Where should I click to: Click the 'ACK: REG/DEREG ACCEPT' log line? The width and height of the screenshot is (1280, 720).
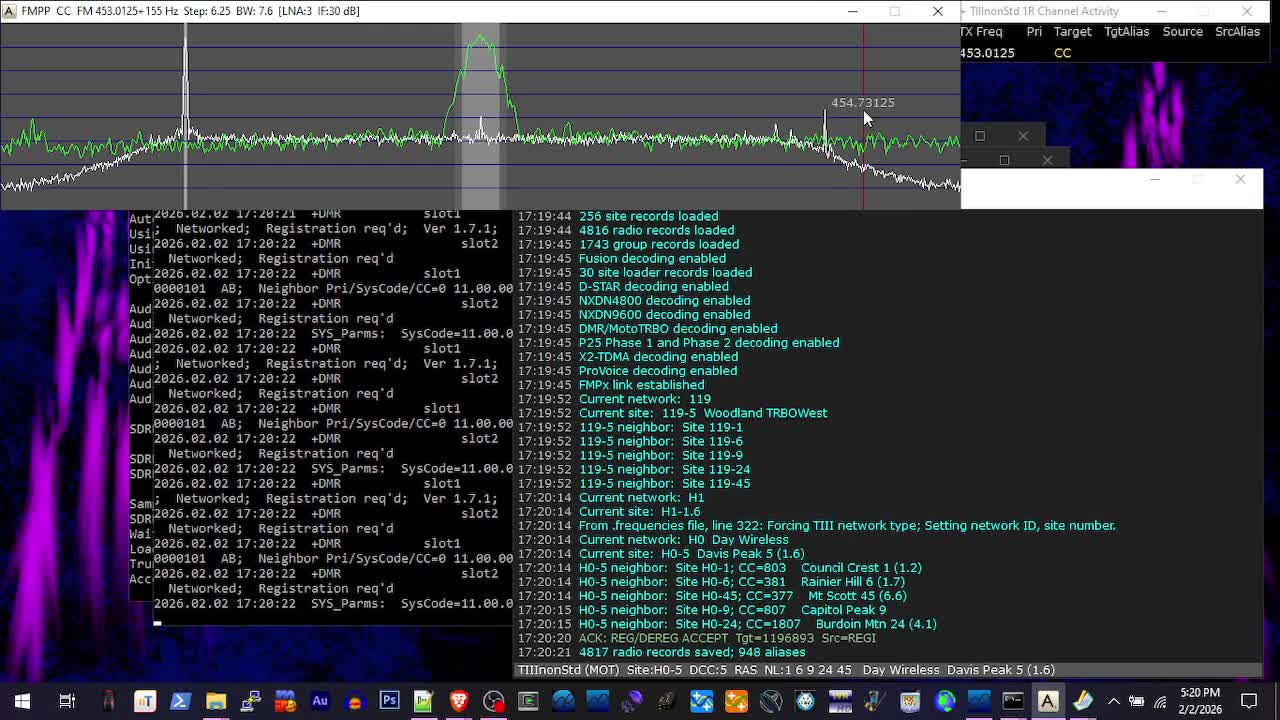[x=727, y=638]
